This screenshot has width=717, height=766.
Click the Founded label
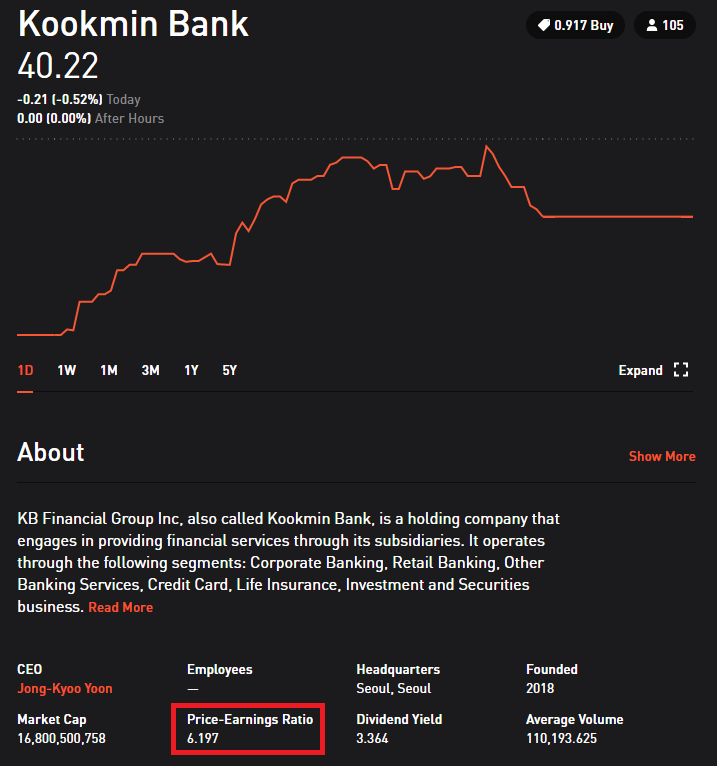pyautogui.click(x=552, y=669)
